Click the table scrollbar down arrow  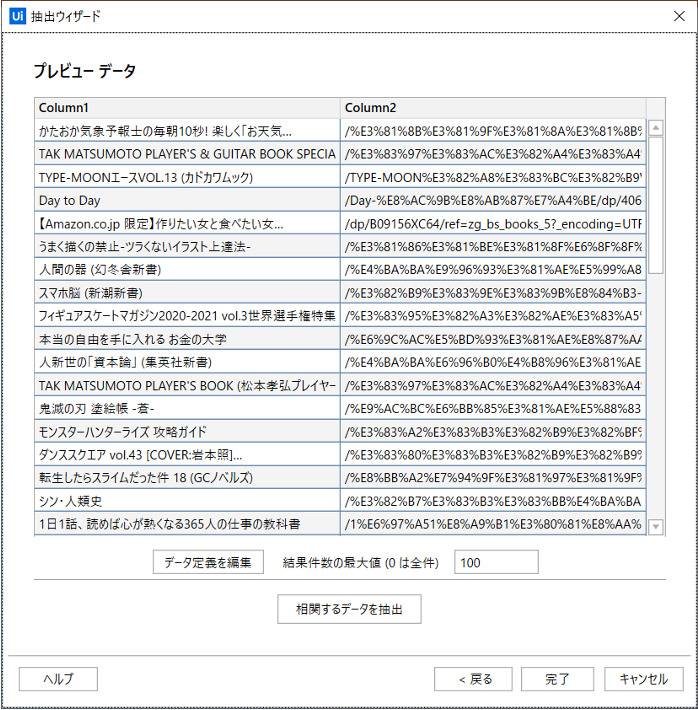coord(655,527)
